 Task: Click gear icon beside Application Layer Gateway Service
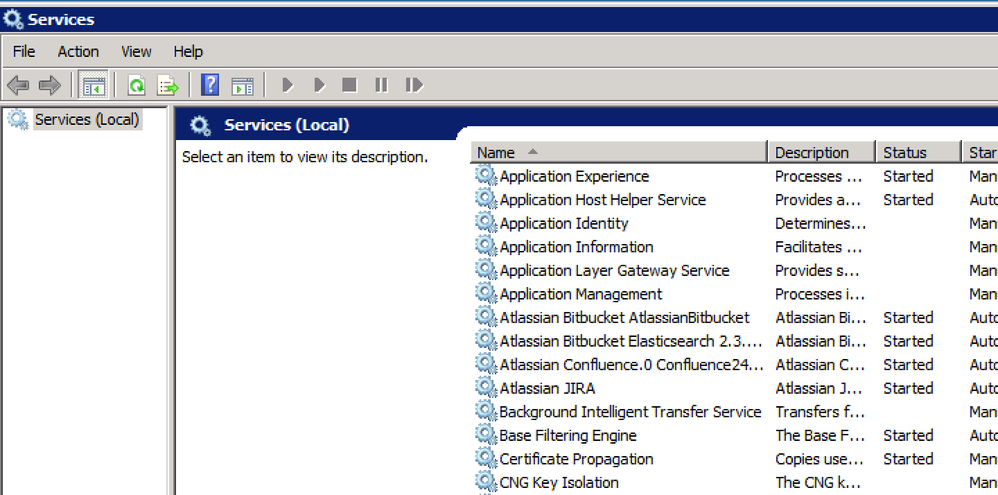point(486,270)
